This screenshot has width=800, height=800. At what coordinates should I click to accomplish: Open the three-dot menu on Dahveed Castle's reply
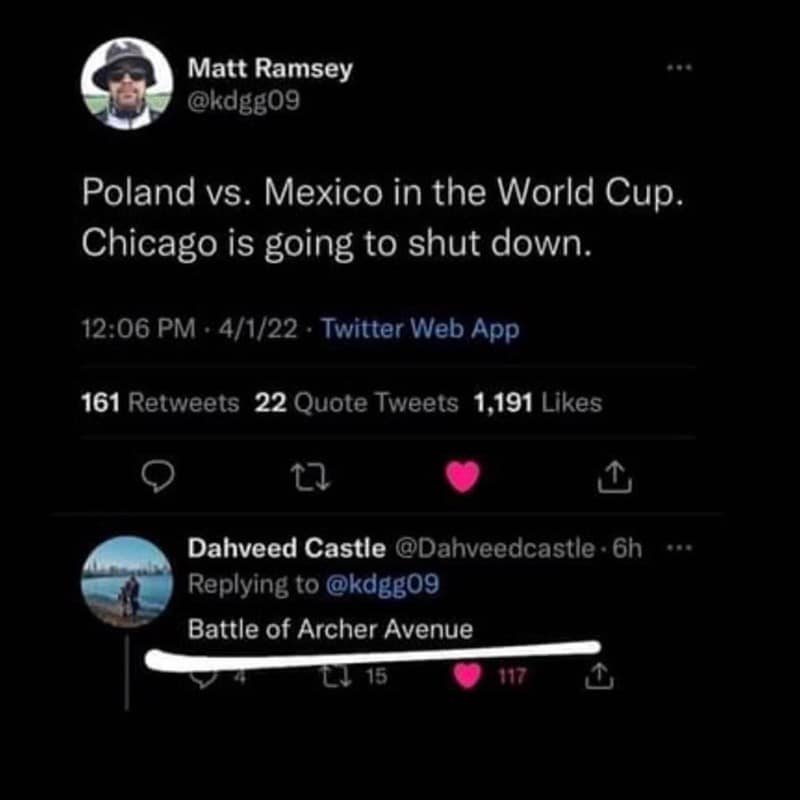682,549
